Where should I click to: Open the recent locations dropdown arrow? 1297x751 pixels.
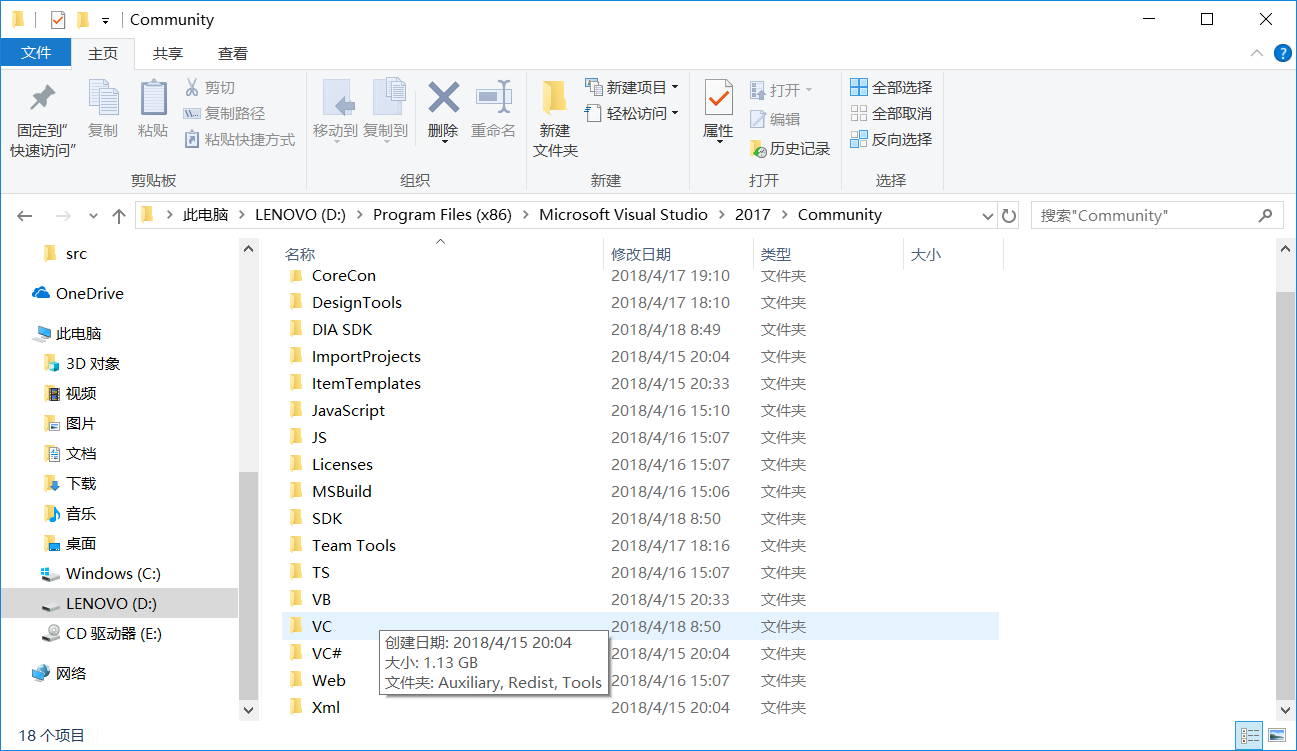(x=93, y=215)
